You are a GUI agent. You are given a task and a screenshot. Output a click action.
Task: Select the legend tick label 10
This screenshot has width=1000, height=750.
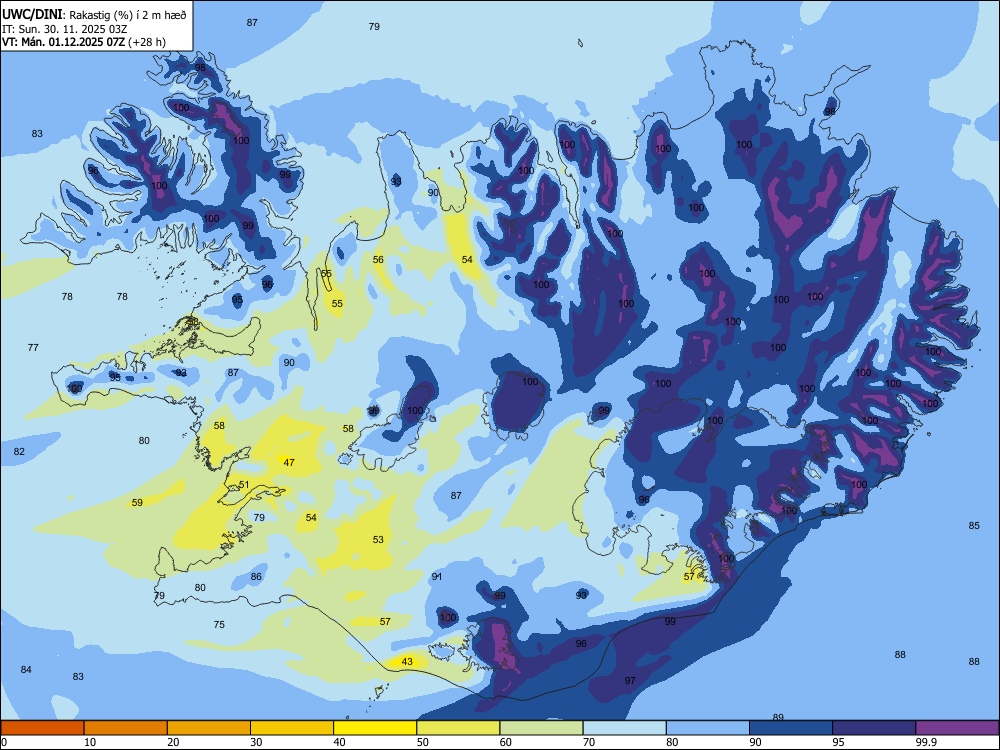(x=90, y=742)
